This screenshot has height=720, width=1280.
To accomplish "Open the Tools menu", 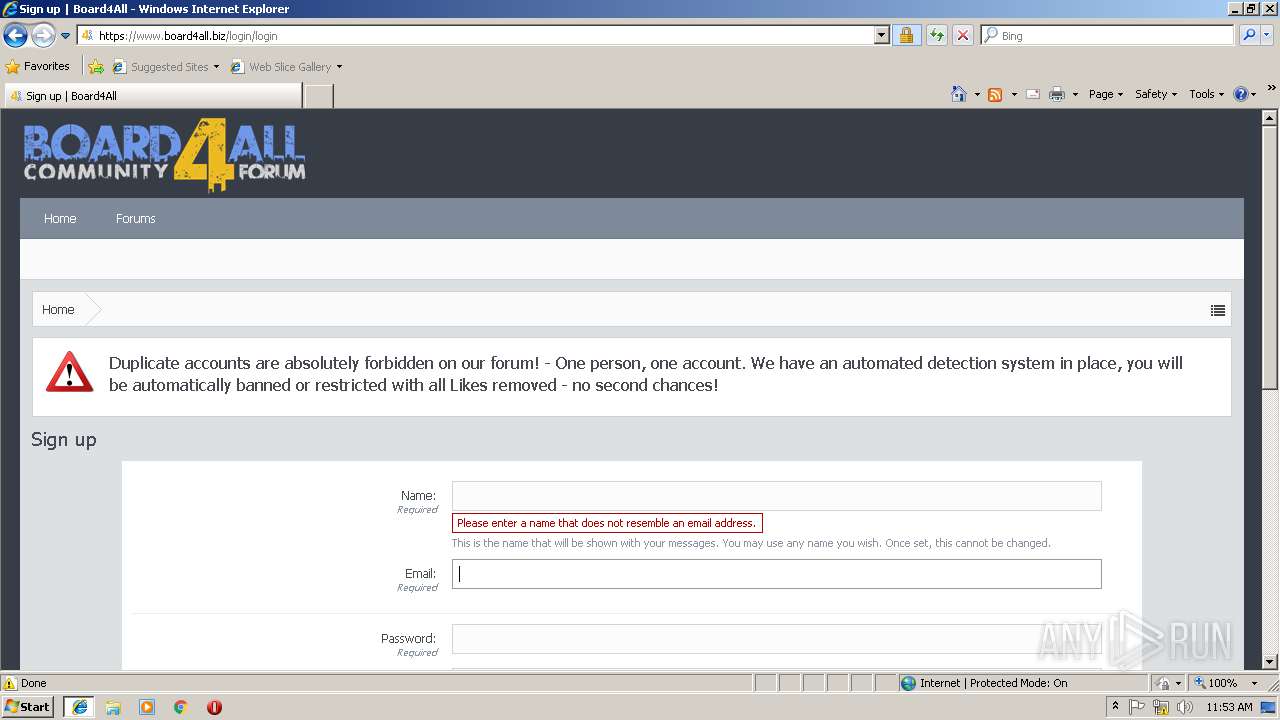I will click(x=1206, y=94).
